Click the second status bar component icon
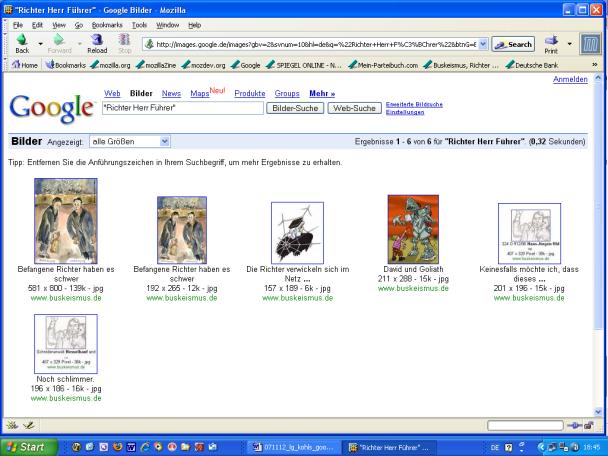Screen dimensions: 608x456 [x=28, y=425]
